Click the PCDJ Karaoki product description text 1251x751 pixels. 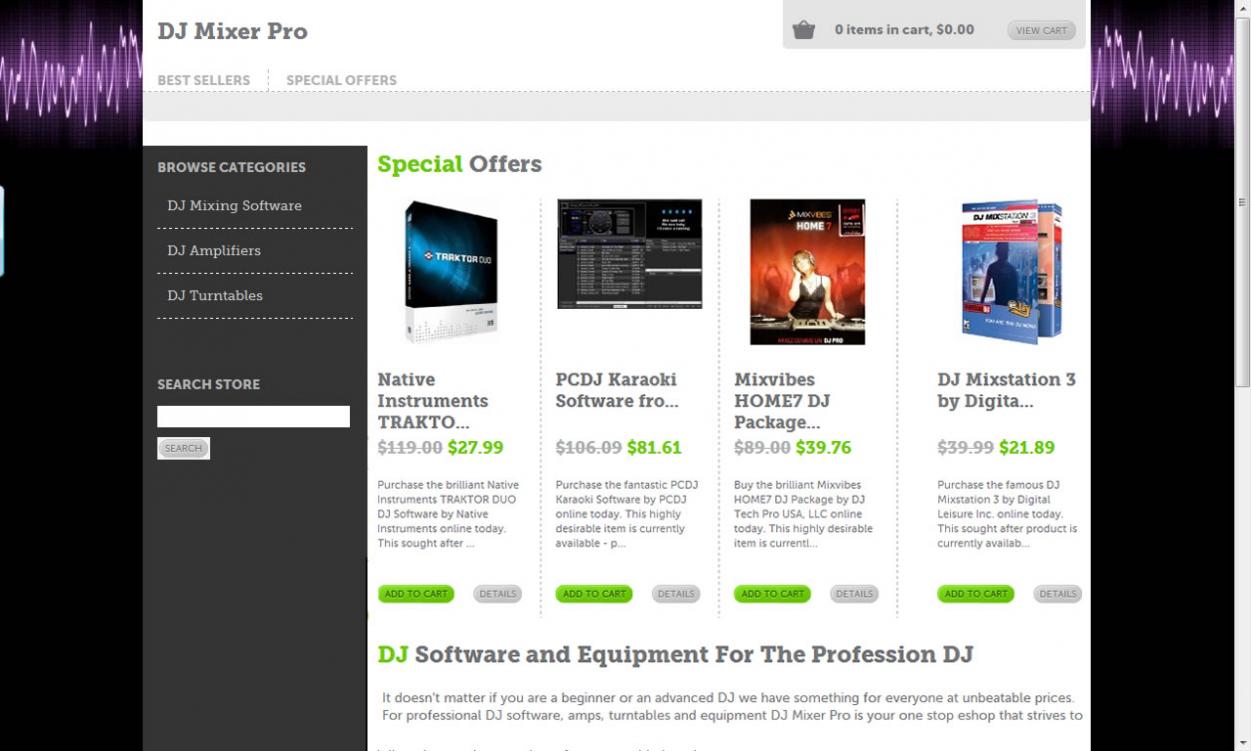[627, 514]
